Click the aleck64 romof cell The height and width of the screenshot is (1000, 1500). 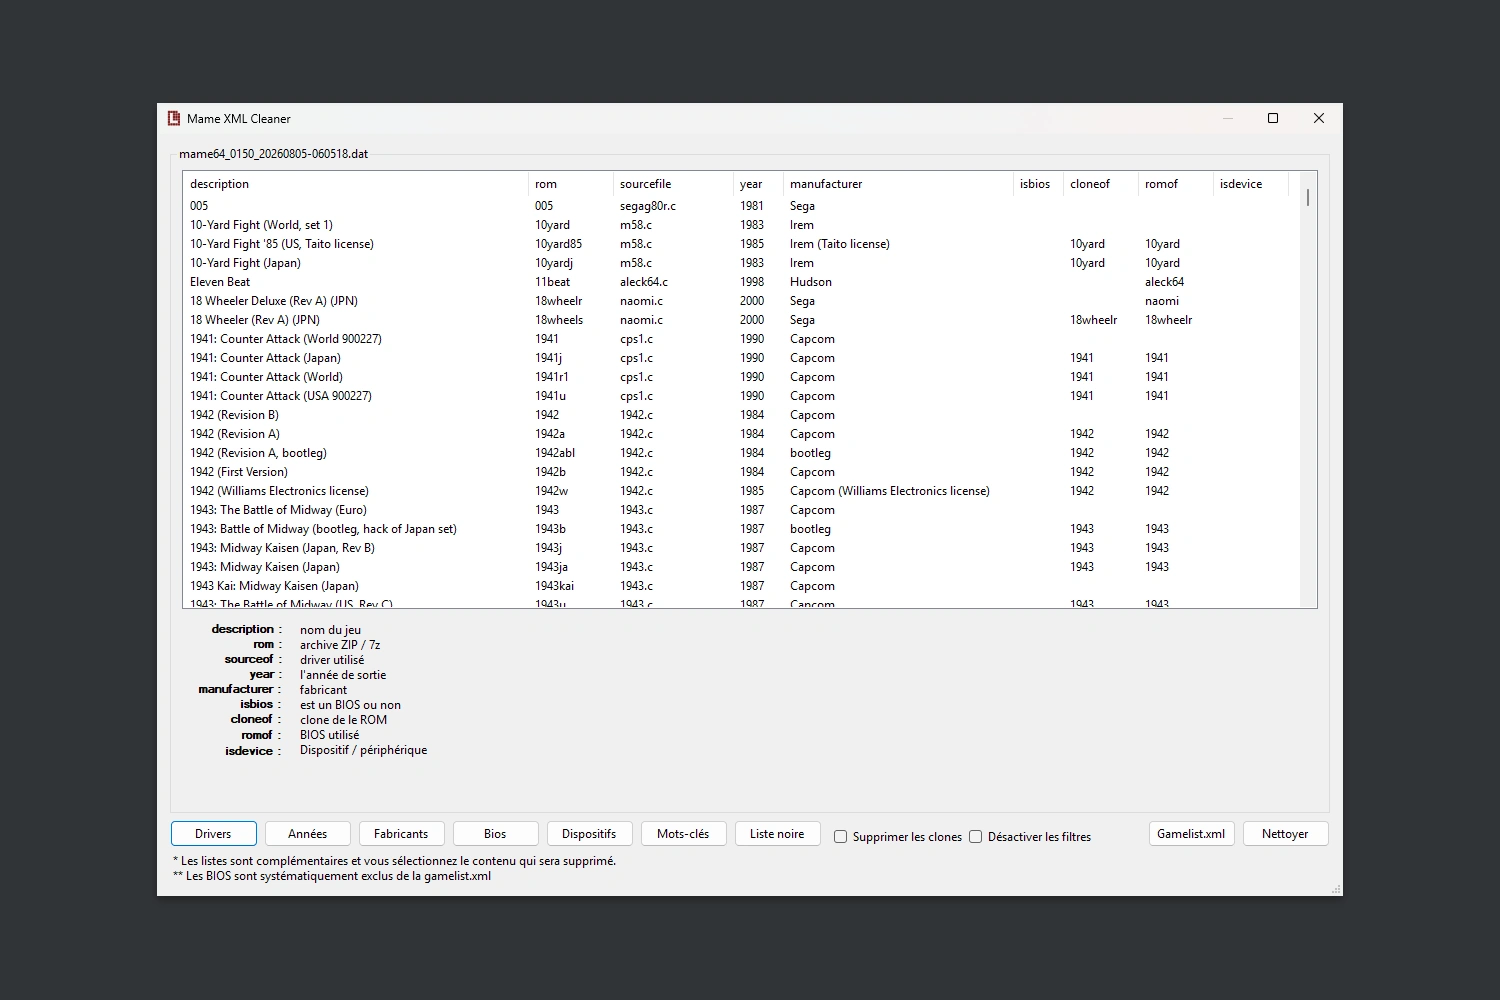(1165, 282)
